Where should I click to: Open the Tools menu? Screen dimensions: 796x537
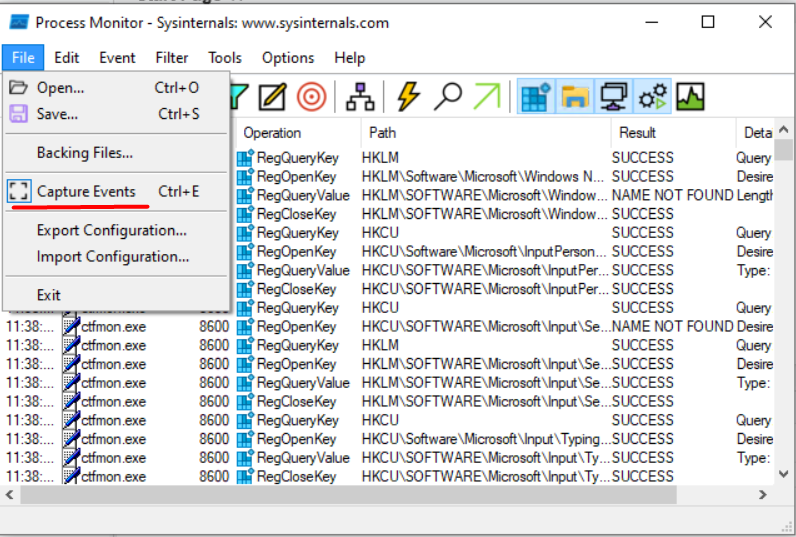pos(225,57)
